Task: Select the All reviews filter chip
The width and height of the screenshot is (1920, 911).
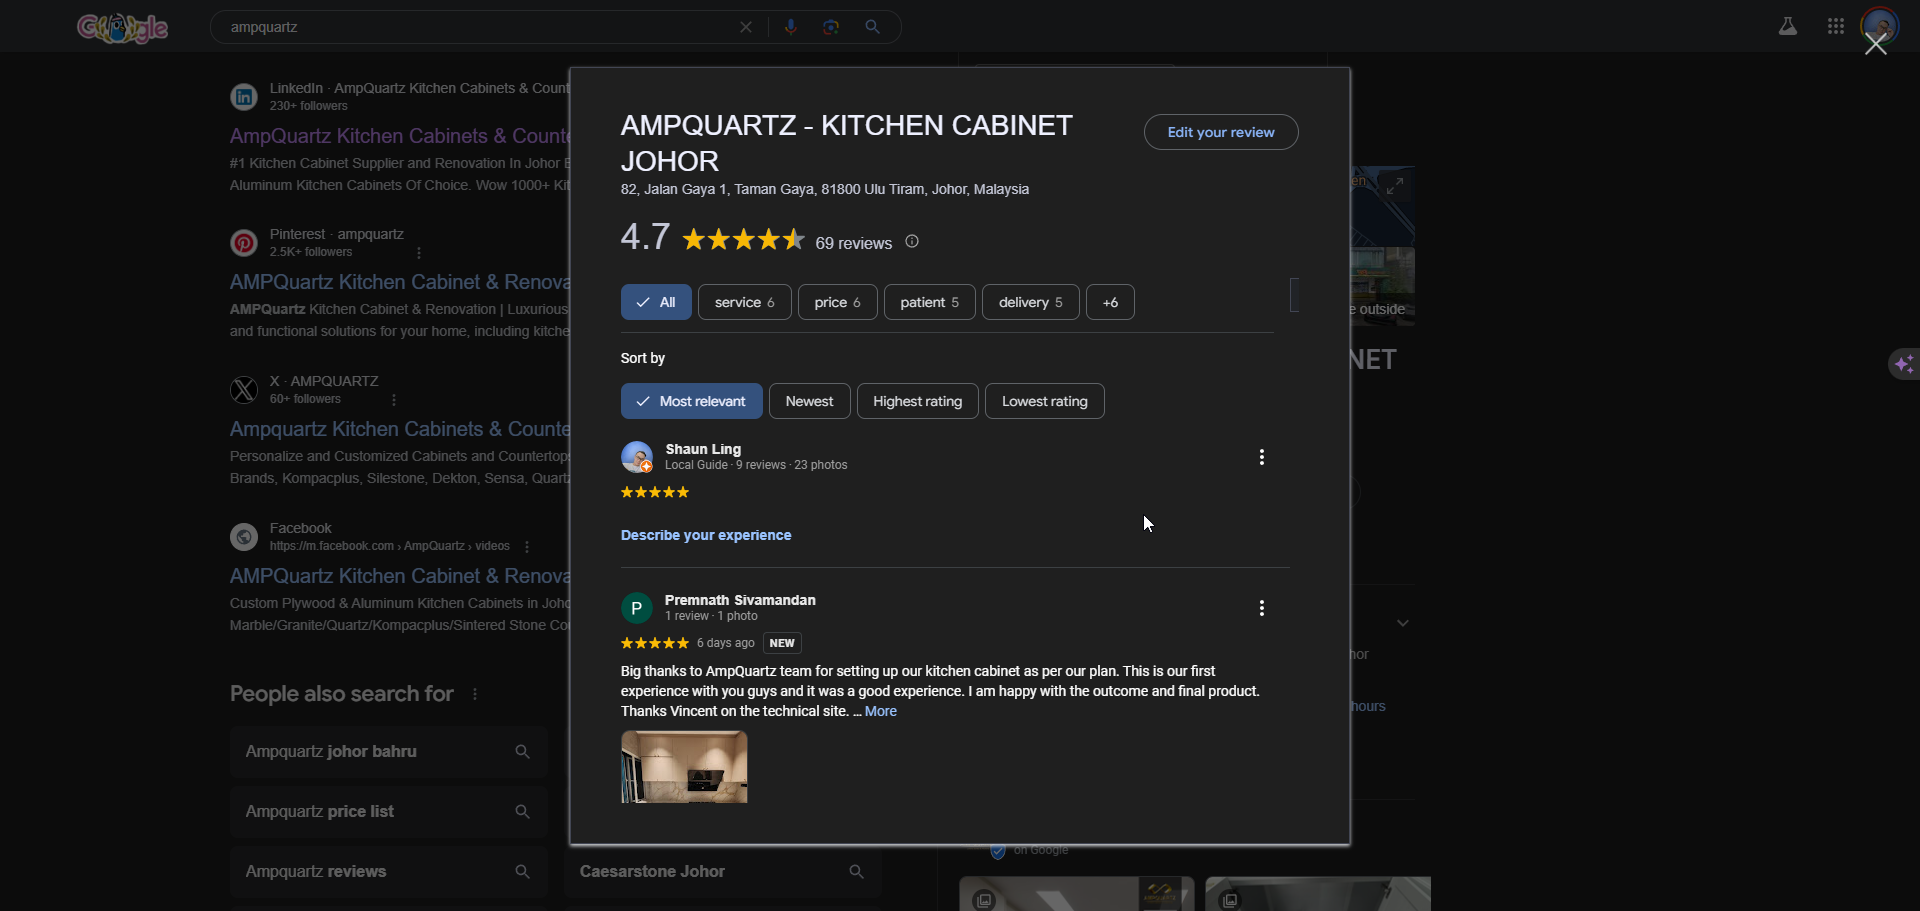Action: (x=656, y=302)
